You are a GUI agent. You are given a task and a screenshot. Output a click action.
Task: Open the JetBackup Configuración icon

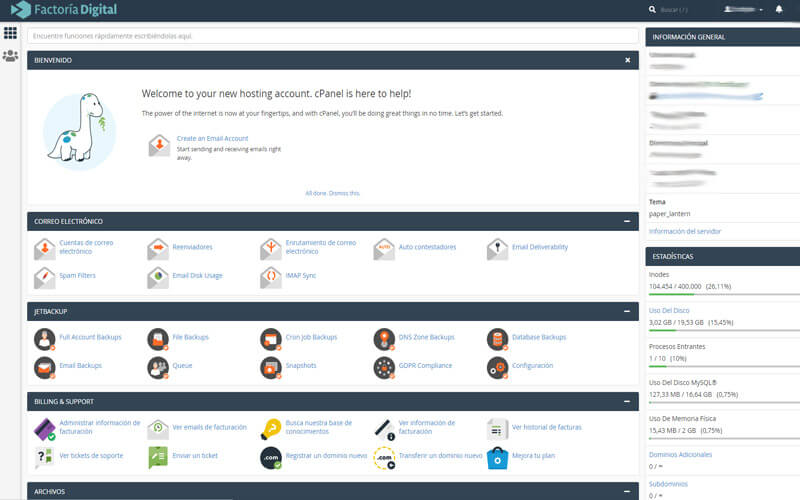[497, 367]
